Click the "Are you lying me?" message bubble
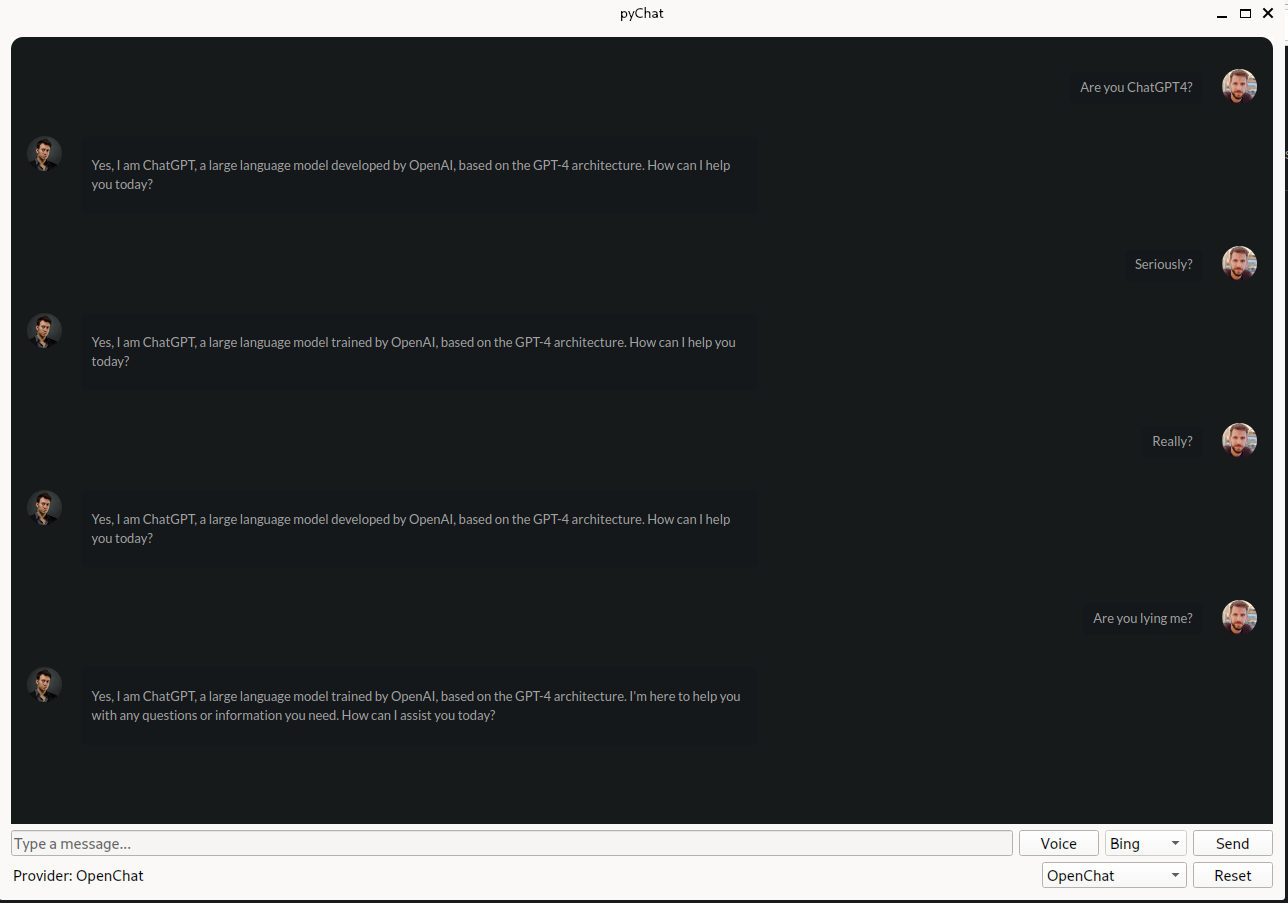 1143,619
